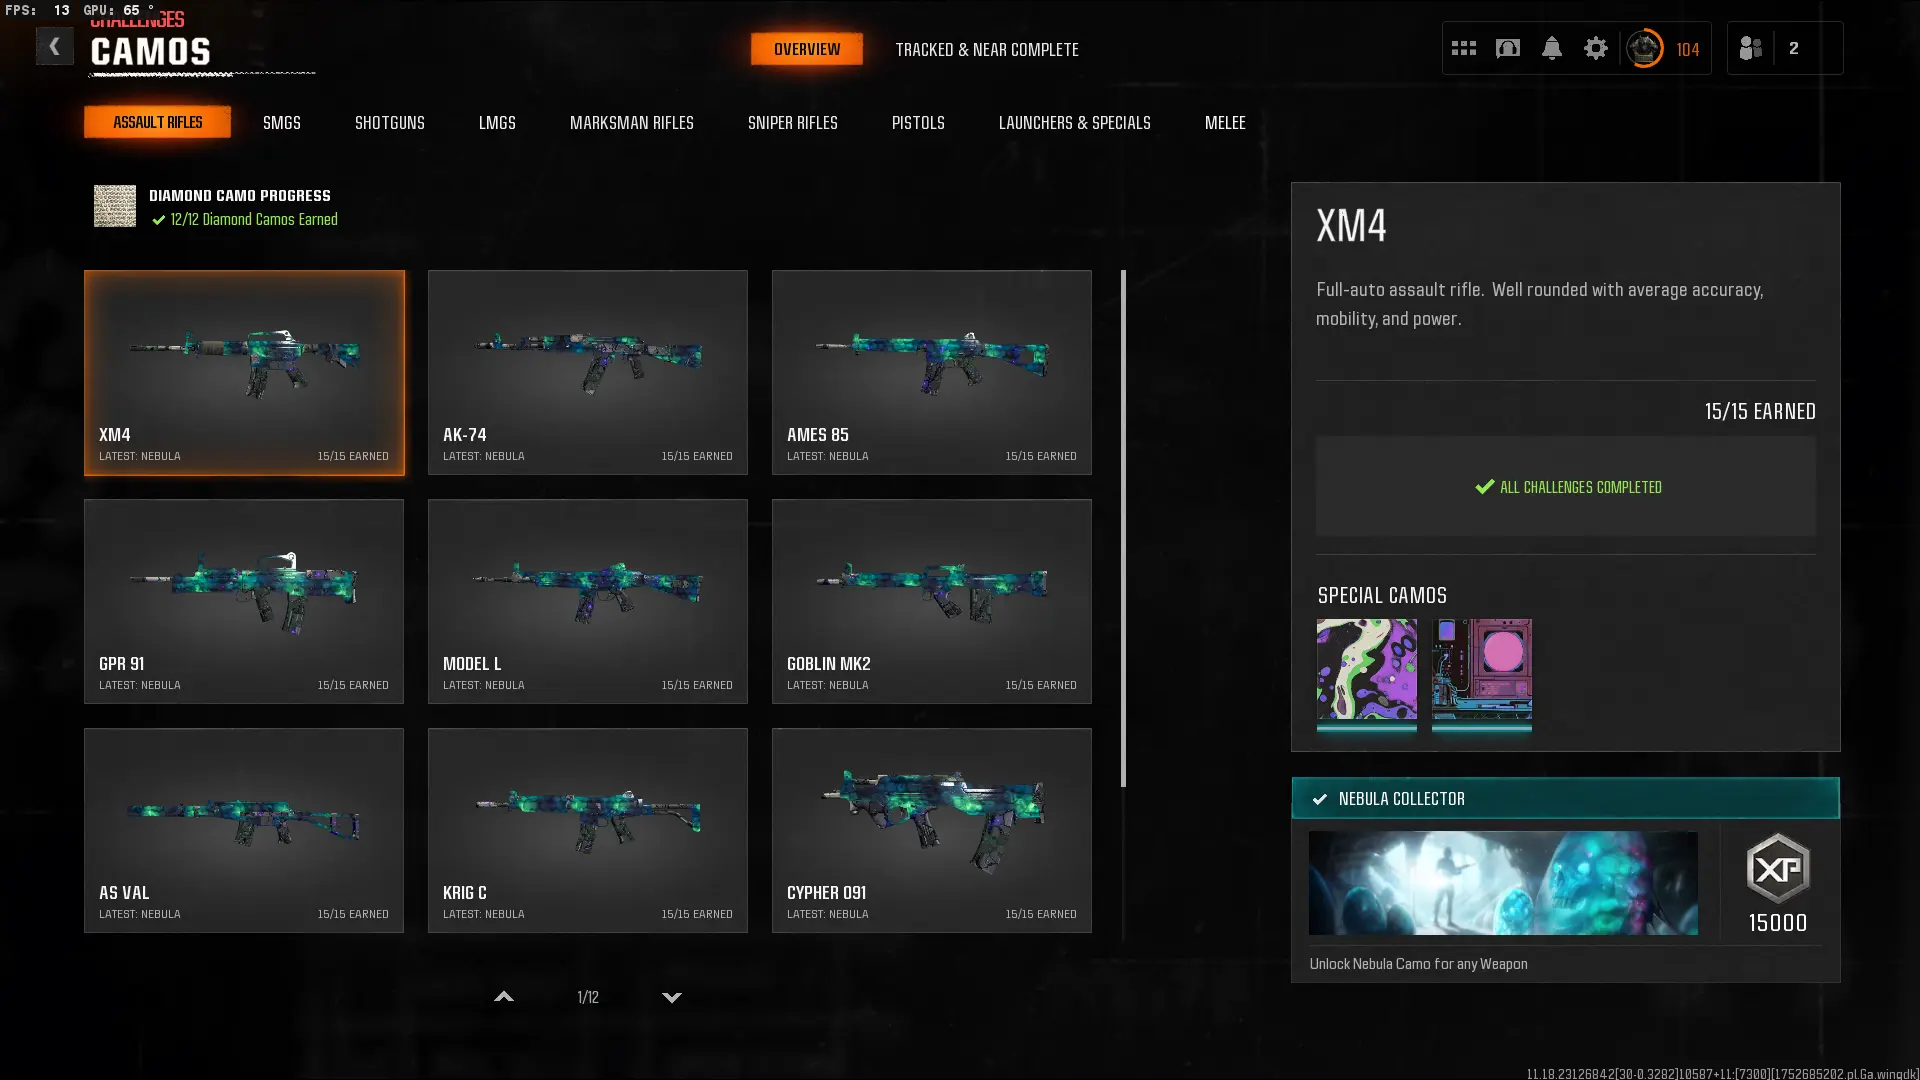Go to previous page with up chevron

(x=504, y=997)
